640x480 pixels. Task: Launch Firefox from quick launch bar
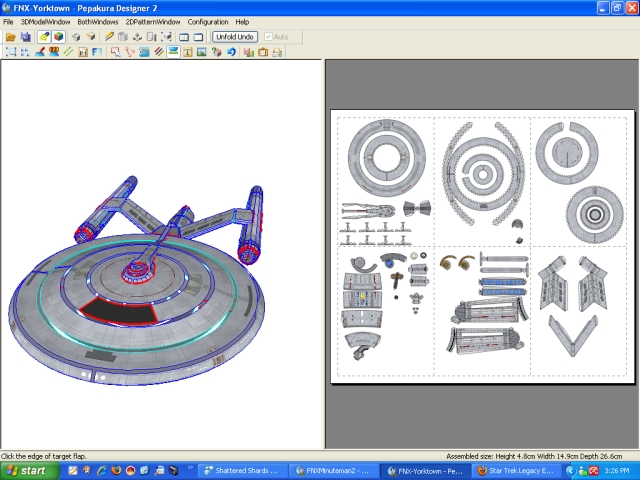click(116, 471)
